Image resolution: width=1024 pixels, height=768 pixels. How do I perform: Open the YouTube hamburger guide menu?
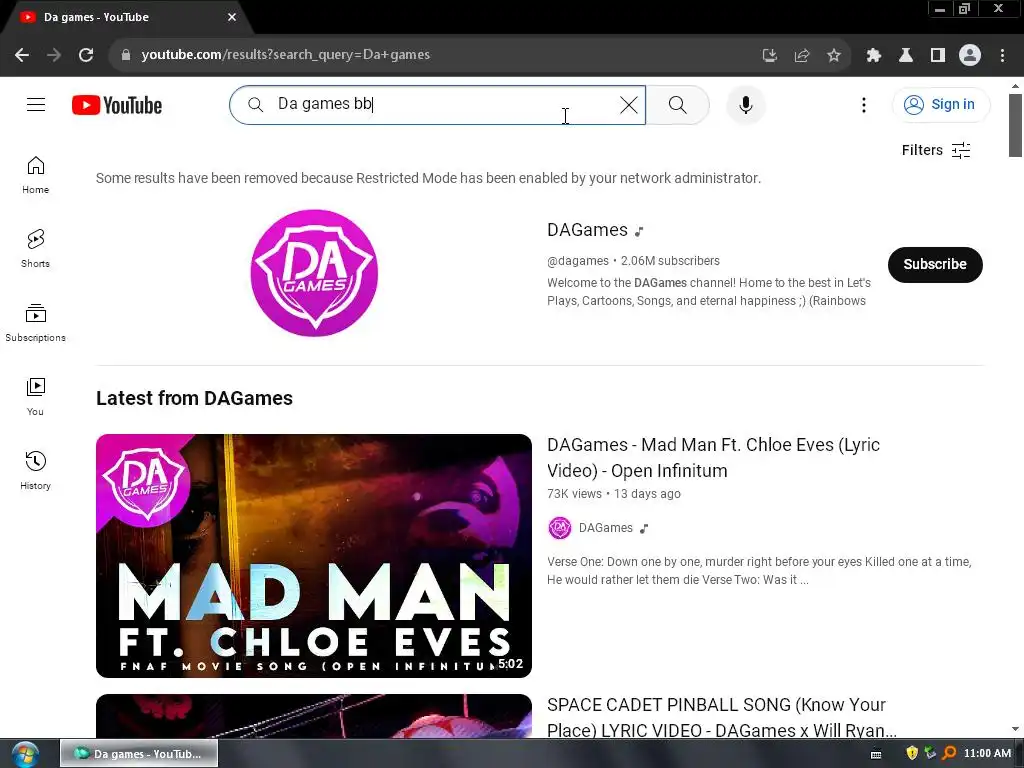36,104
